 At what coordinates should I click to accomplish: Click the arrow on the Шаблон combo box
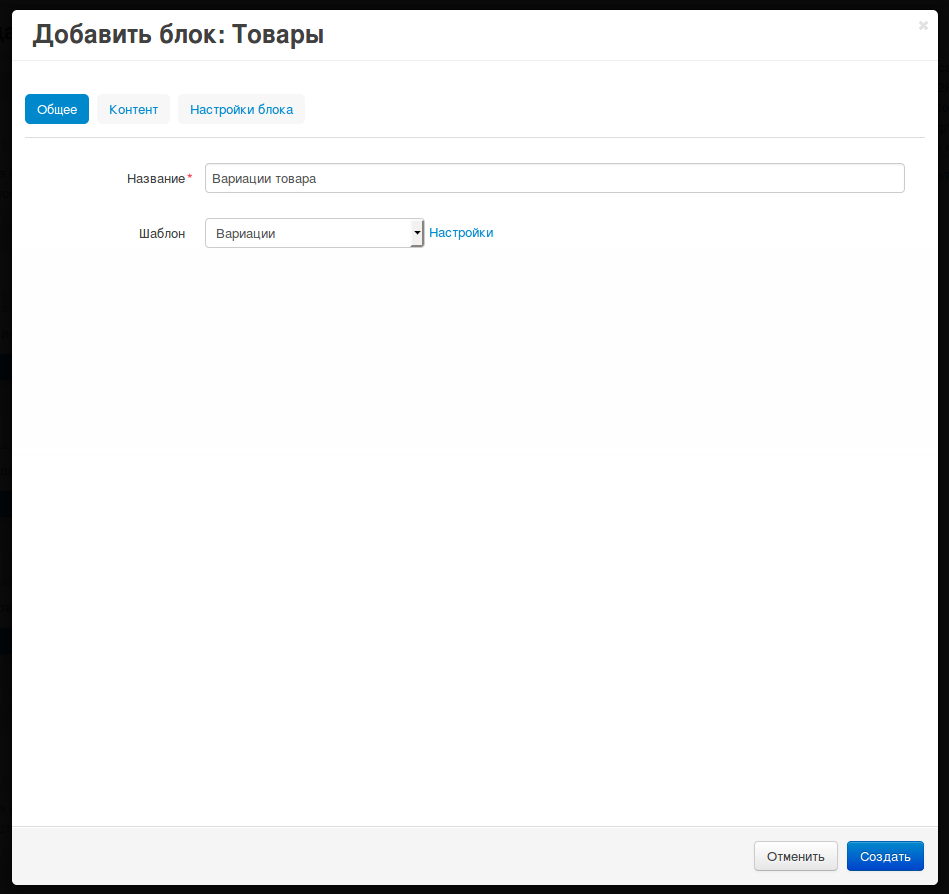[x=417, y=233]
